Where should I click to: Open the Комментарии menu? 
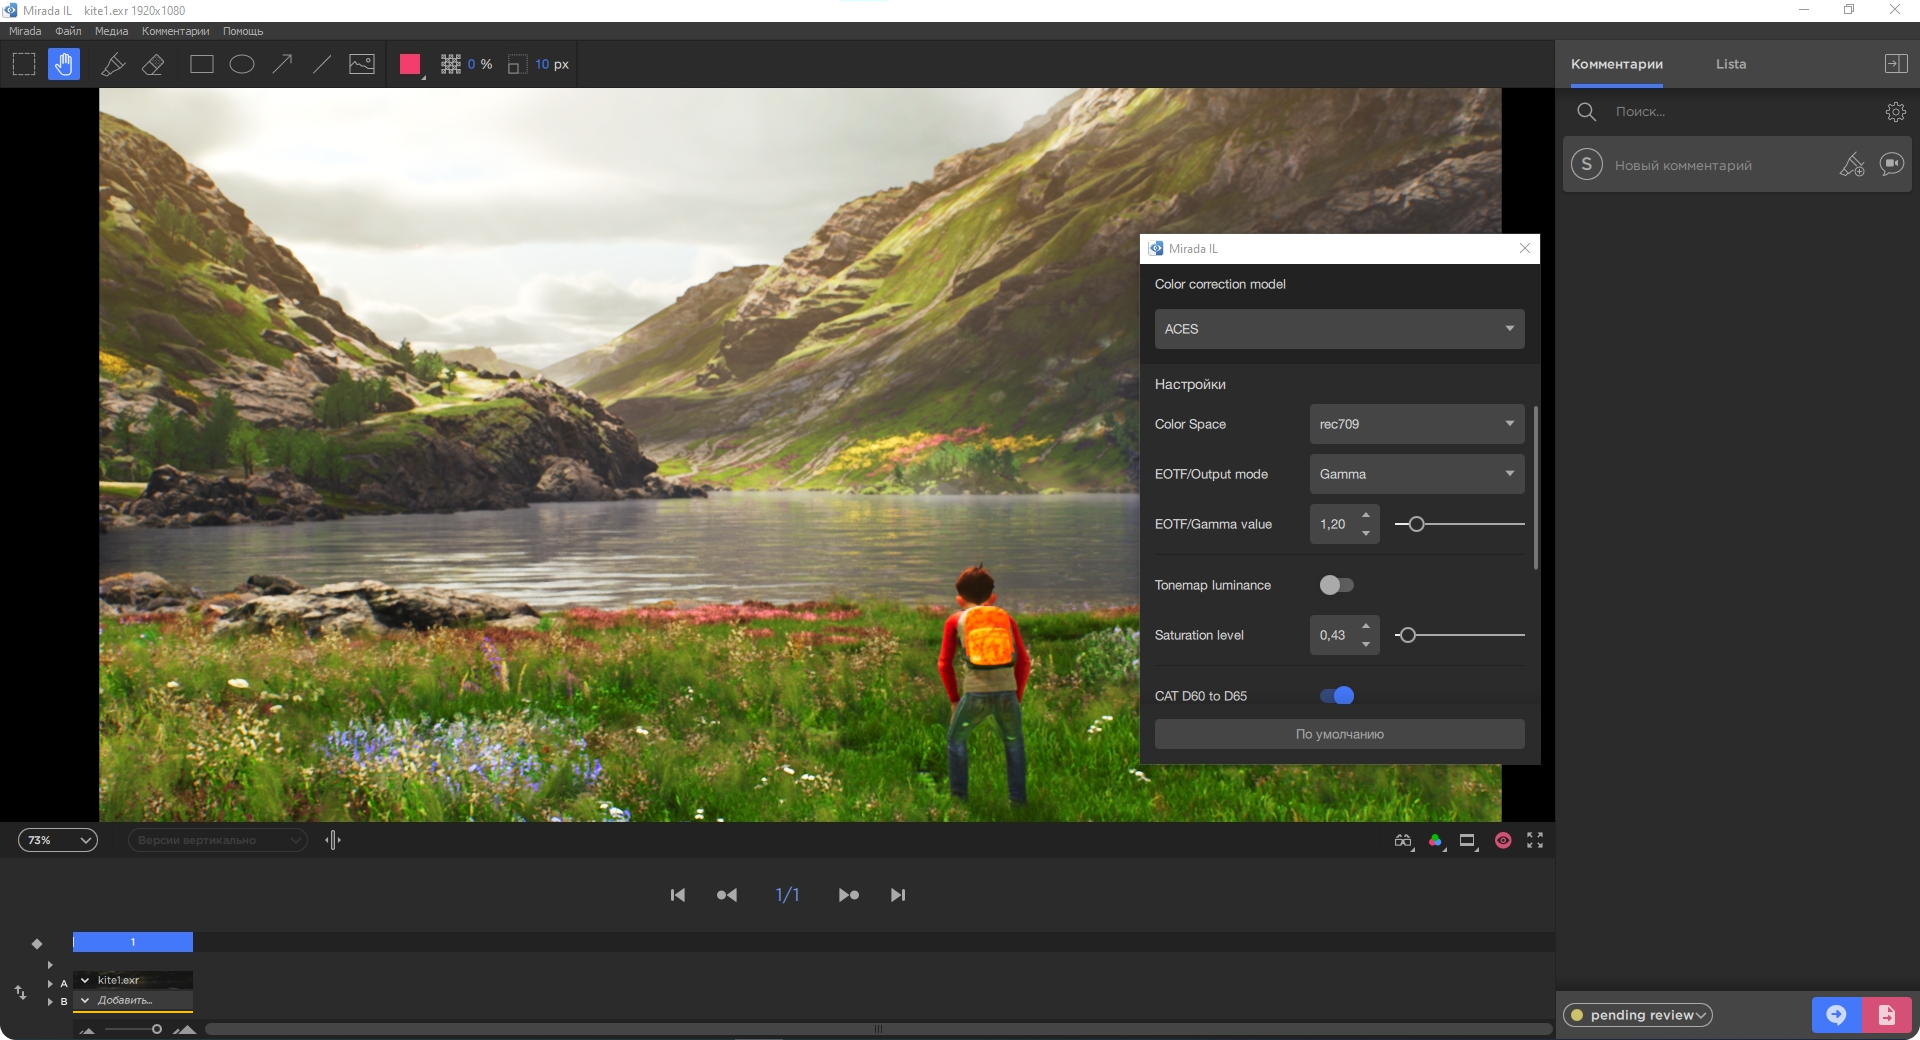pos(175,31)
